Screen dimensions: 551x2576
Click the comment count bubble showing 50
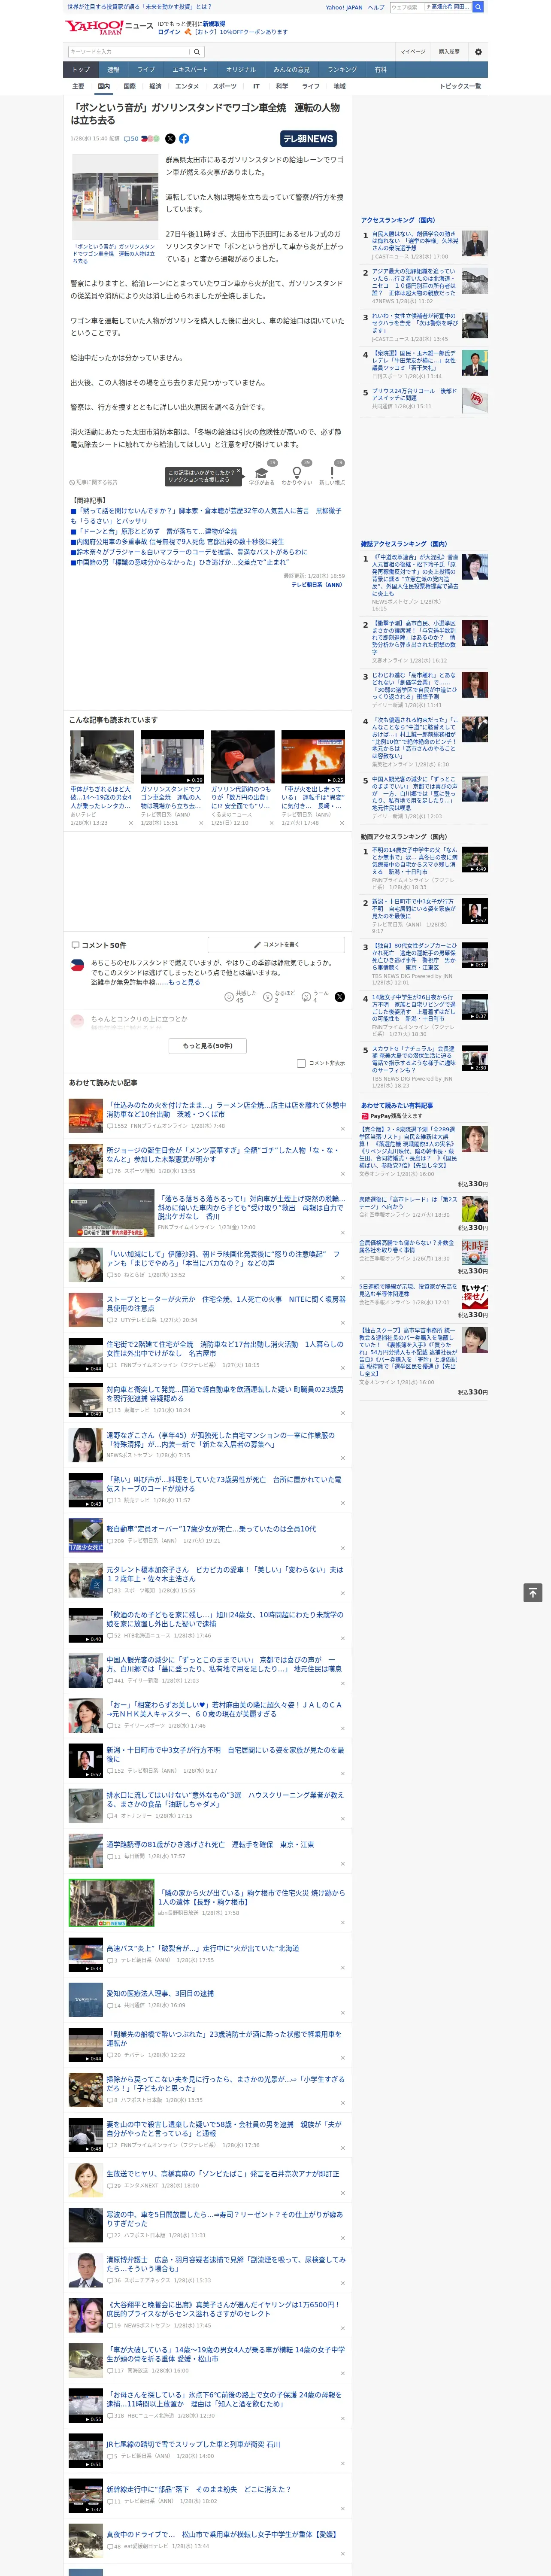tap(131, 139)
